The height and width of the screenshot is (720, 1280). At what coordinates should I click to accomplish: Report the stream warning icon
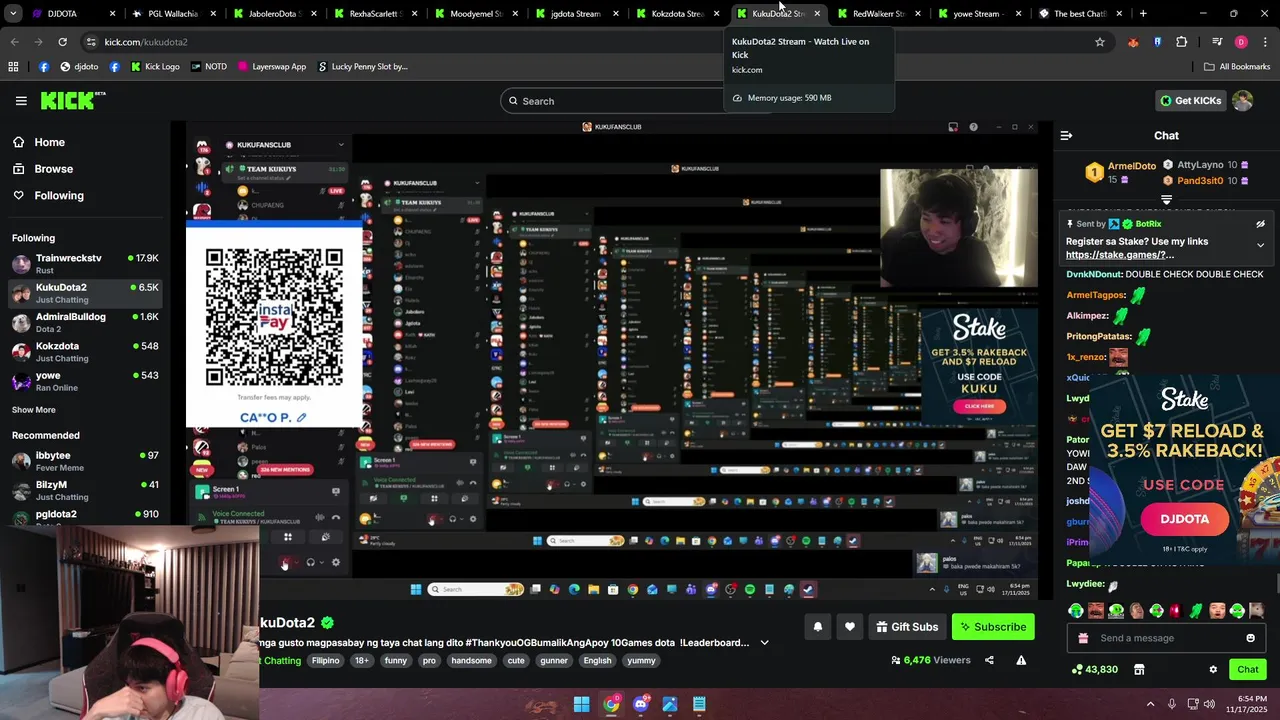(x=1021, y=660)
